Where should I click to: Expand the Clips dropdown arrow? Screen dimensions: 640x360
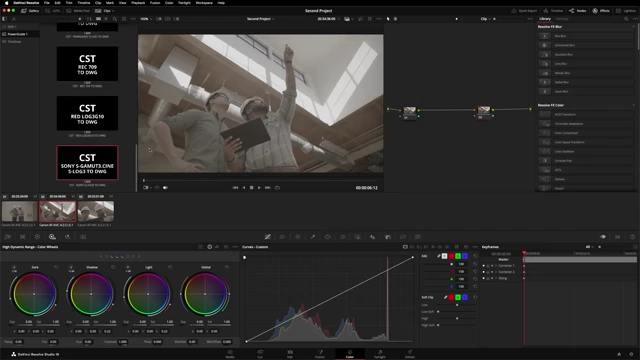click(x=113, y=11)
